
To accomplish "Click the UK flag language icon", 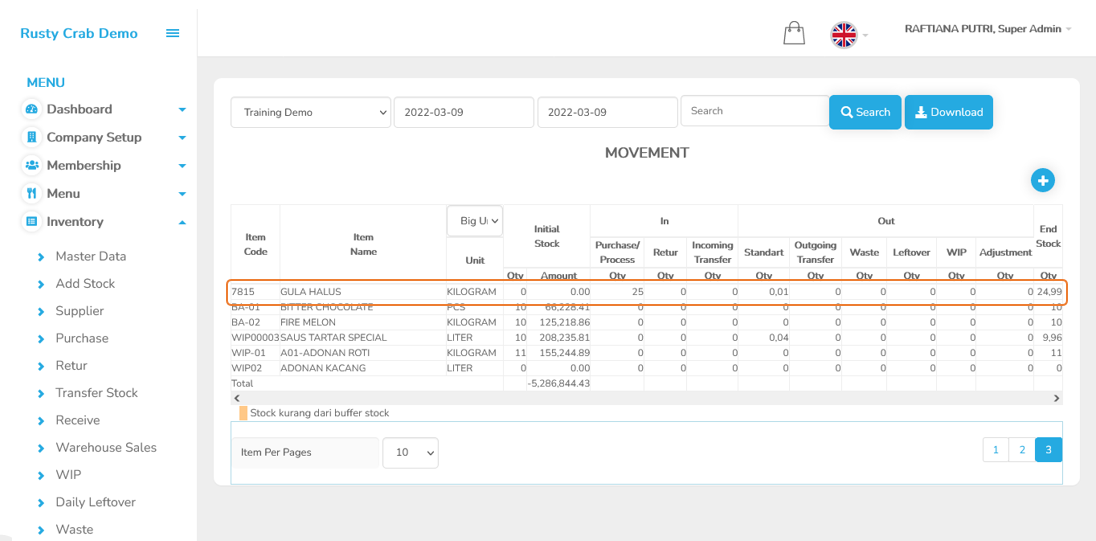I will tap(844, 35).
